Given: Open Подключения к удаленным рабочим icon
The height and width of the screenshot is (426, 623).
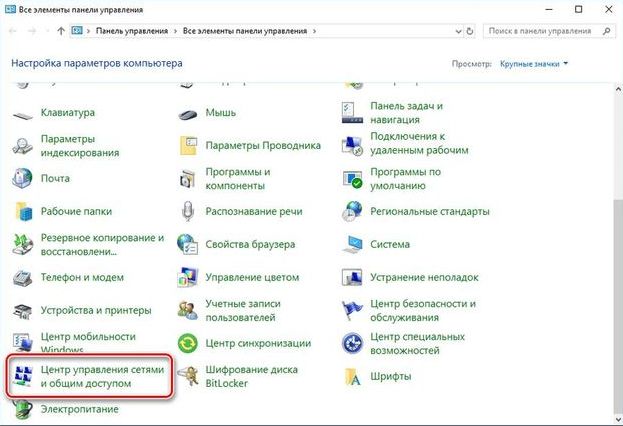Looking at the screenshot, I should point(352,145).
